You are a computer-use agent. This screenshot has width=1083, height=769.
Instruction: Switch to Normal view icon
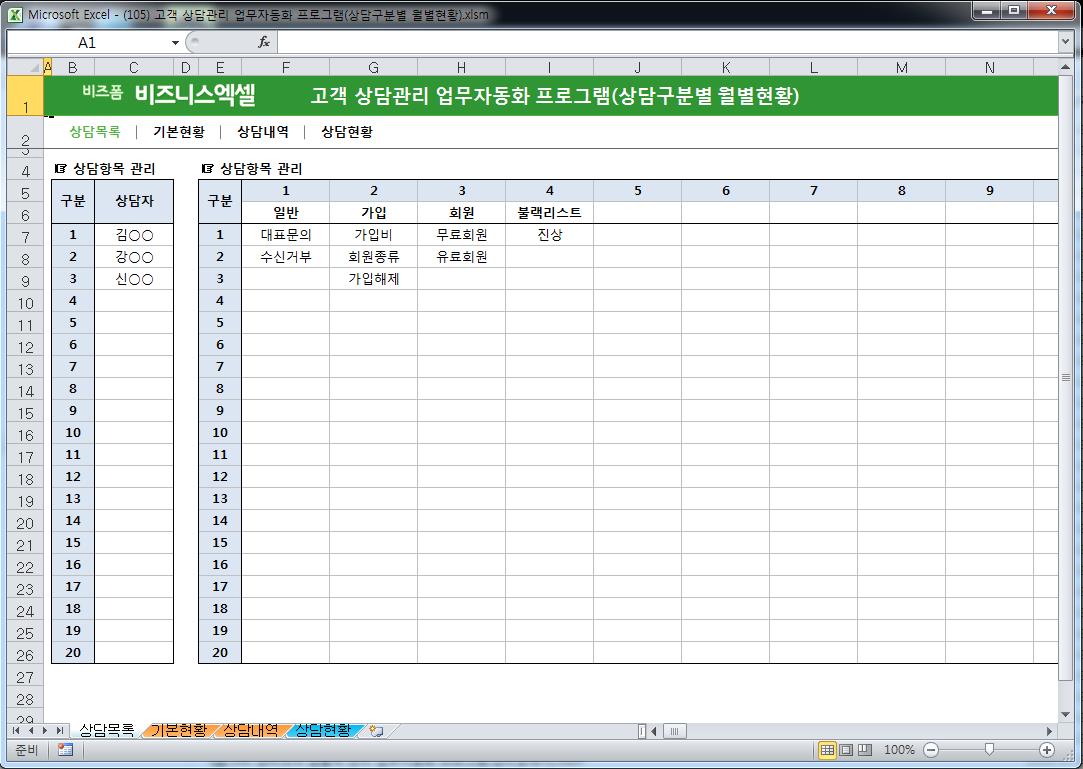827,750
